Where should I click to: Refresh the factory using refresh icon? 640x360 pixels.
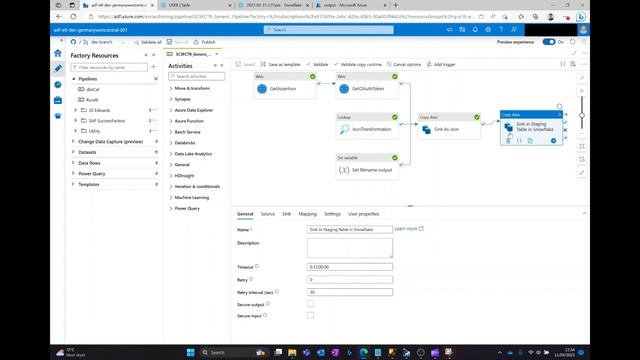point(573,42)
